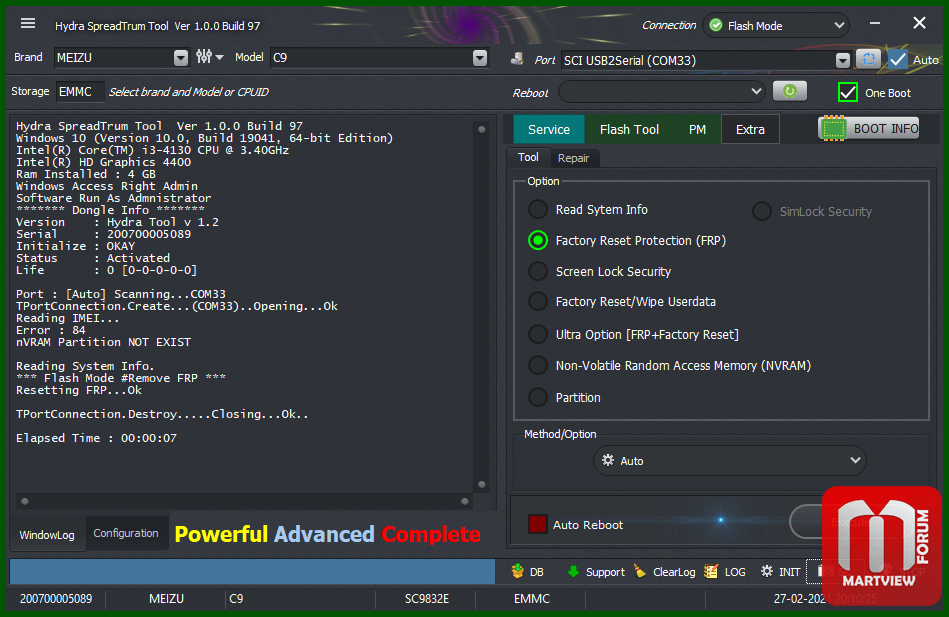Click the equalizer settings icon beside Brand
The height and width of the screenshot is (617, 949).
pyautogui.click(x=205, y=58)
